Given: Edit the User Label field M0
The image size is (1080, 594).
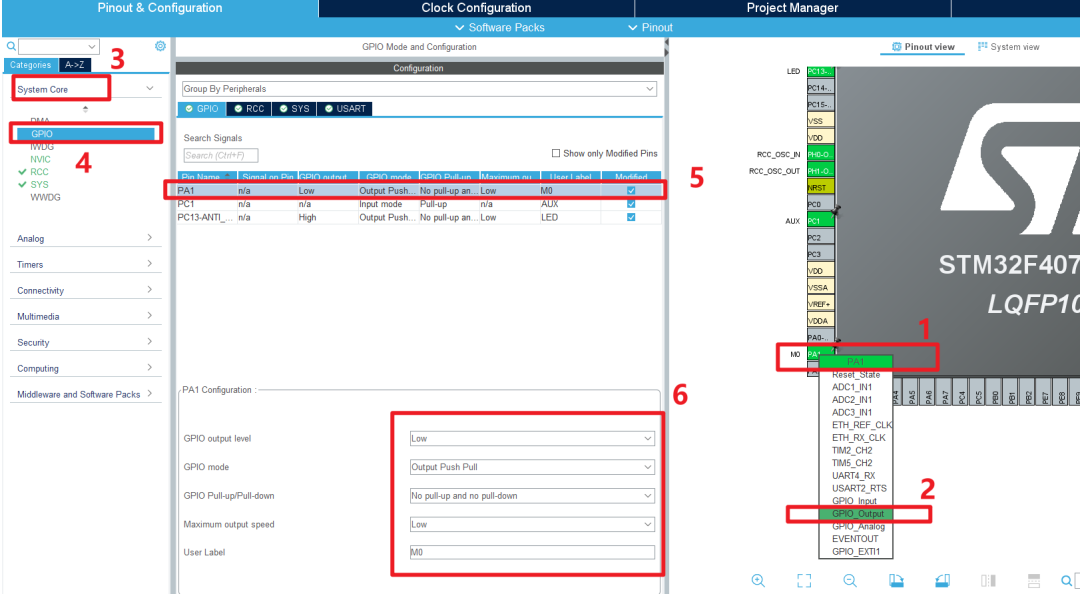Looking at the screenshot, I should click(532, 552).
